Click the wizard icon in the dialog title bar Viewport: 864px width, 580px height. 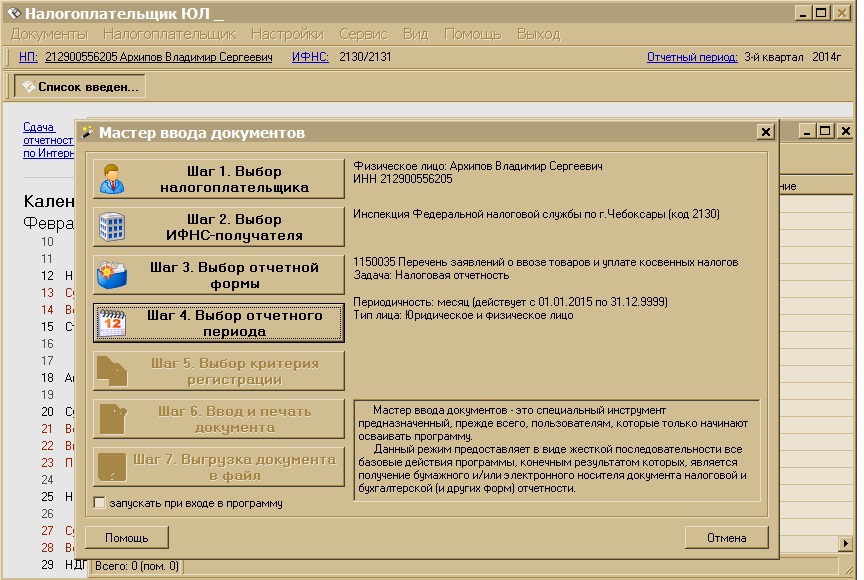tap(88, 132)
